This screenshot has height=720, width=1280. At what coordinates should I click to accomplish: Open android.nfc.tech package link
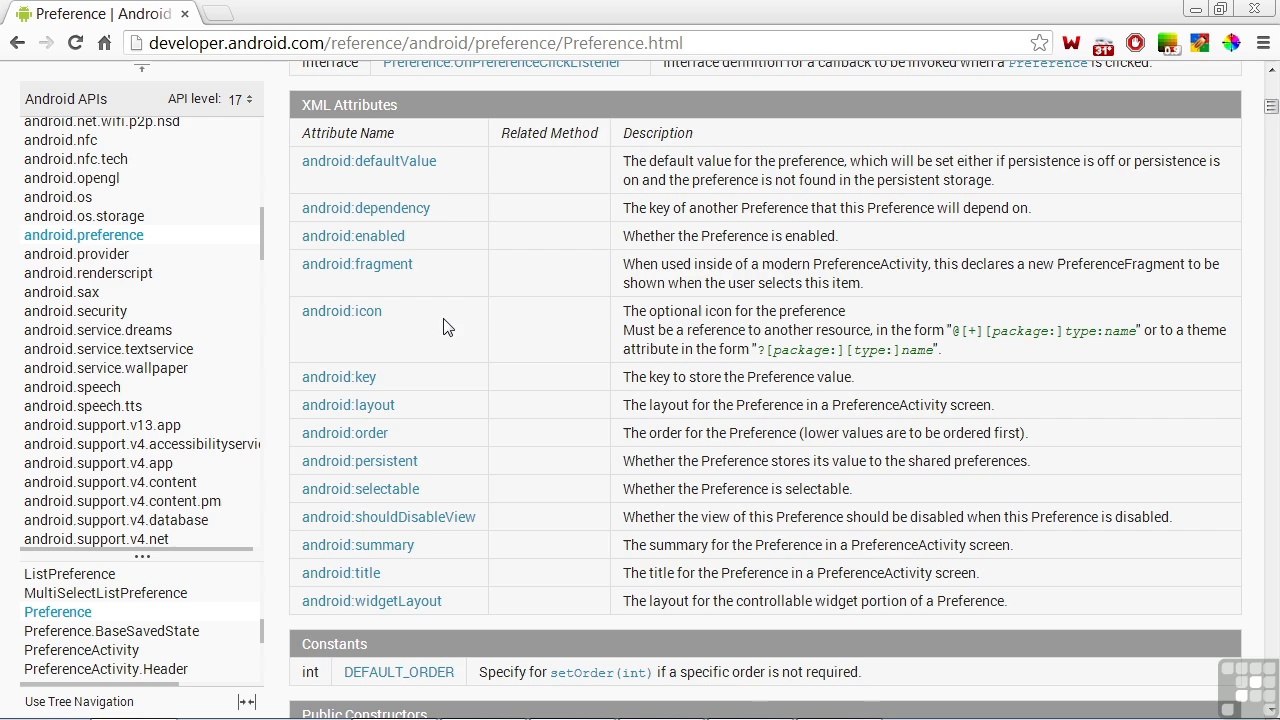tap(76, 159)
